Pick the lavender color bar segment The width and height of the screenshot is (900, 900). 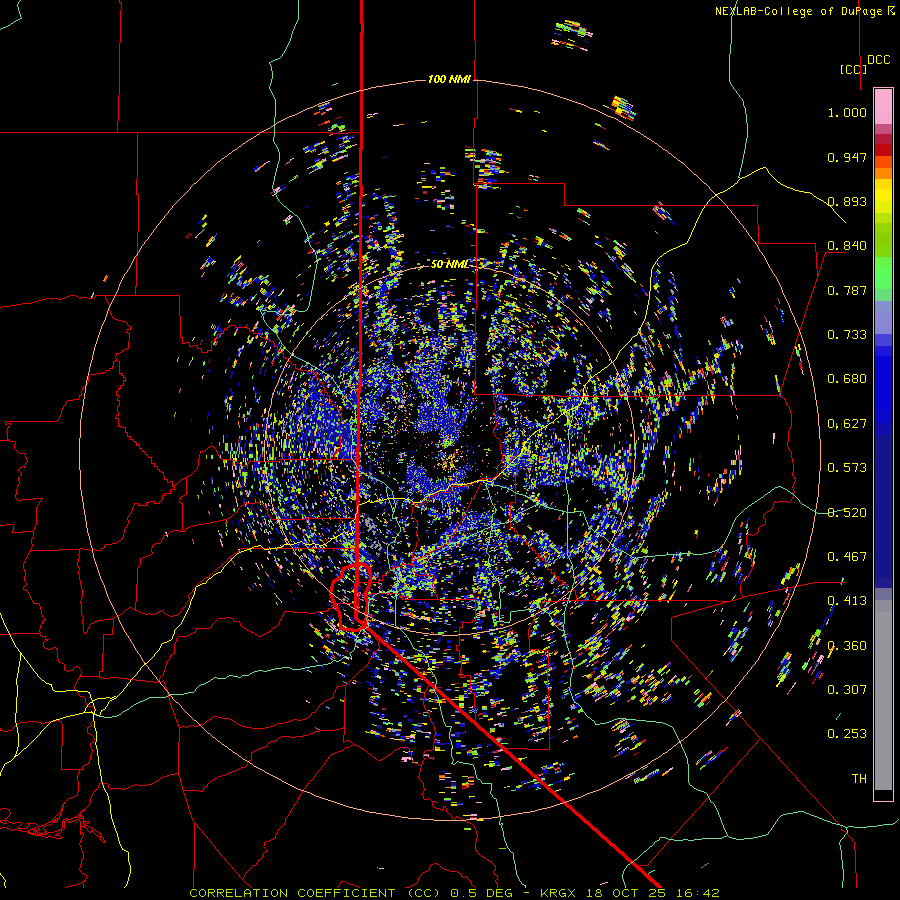point(883,317)
